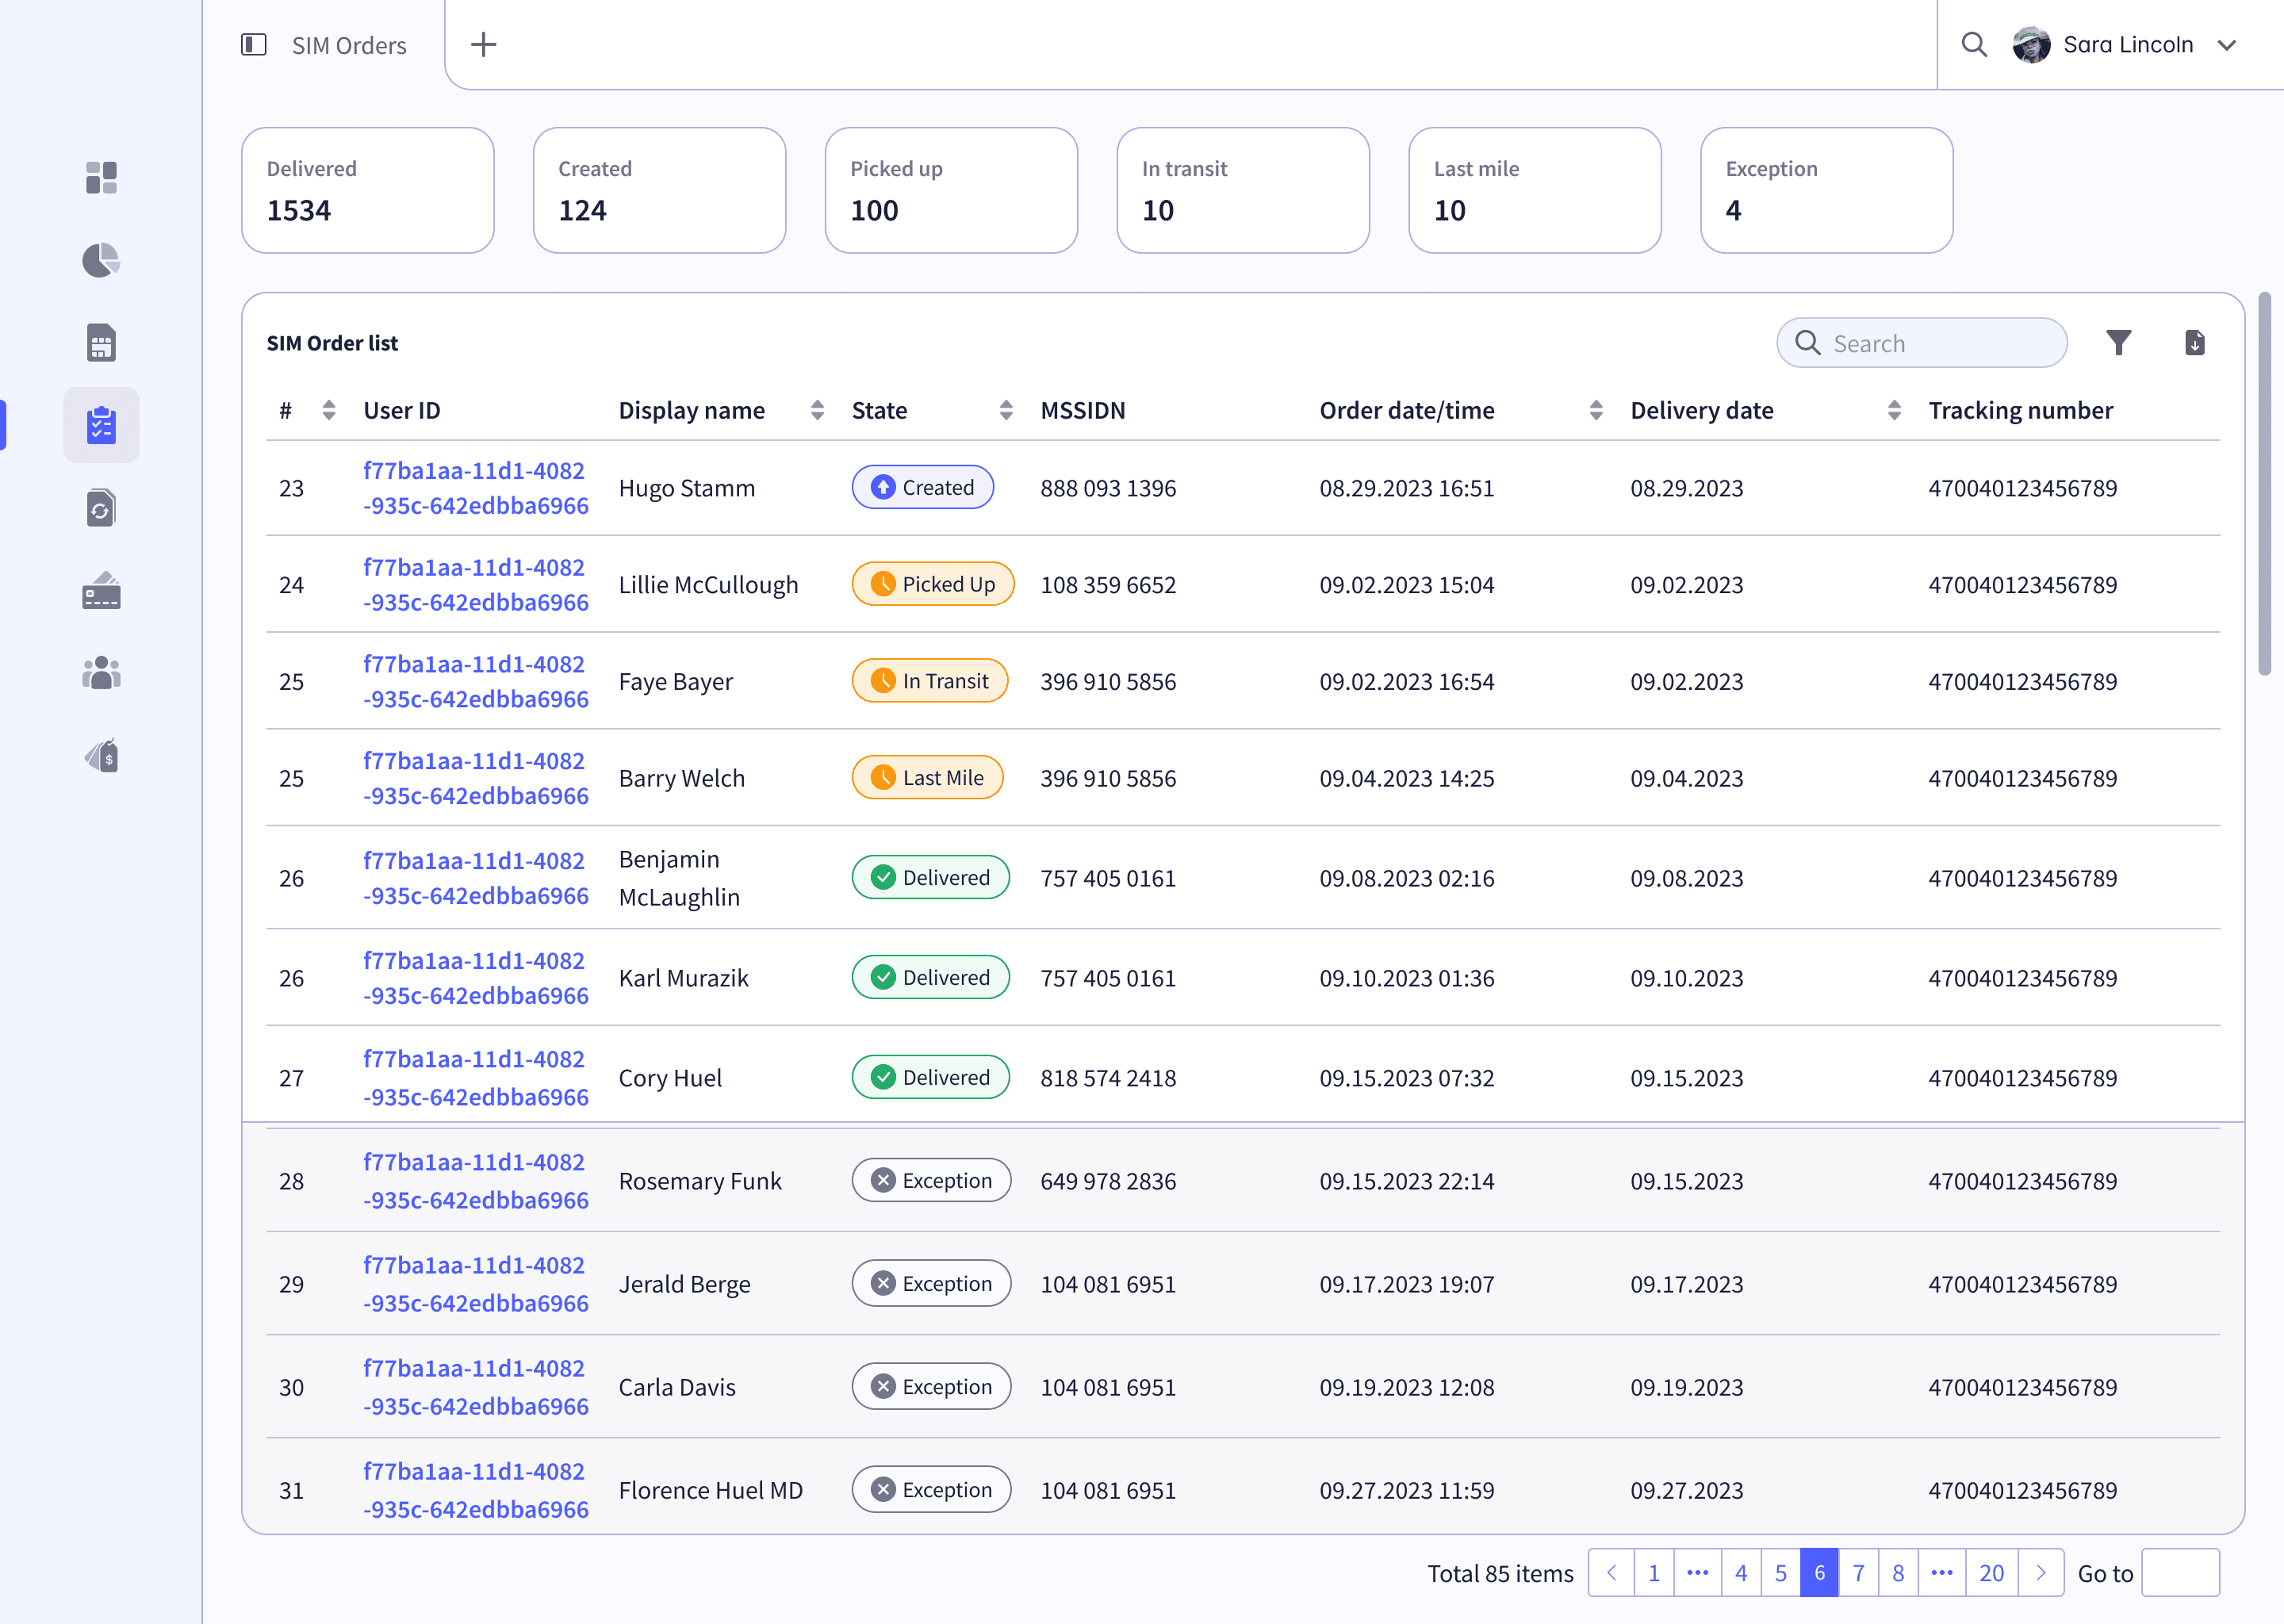
Task: Sort by Order date/time column arrows
Action: click(1596, 410)
